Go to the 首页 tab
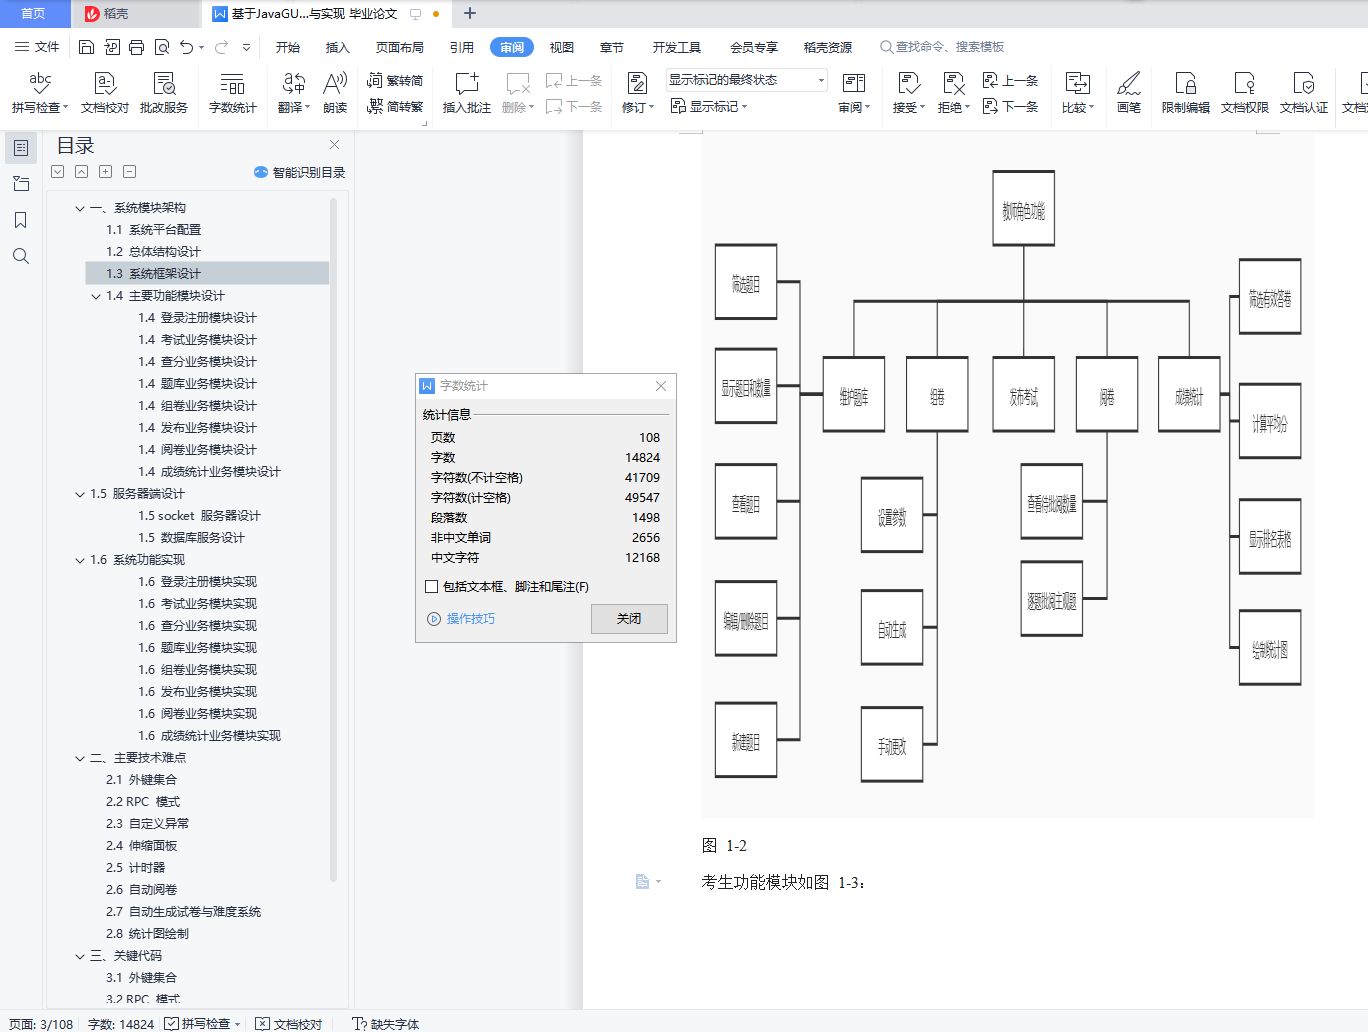Image resolution: width=1368 pixels, height=1032 pixels. (x=33, y=14)
